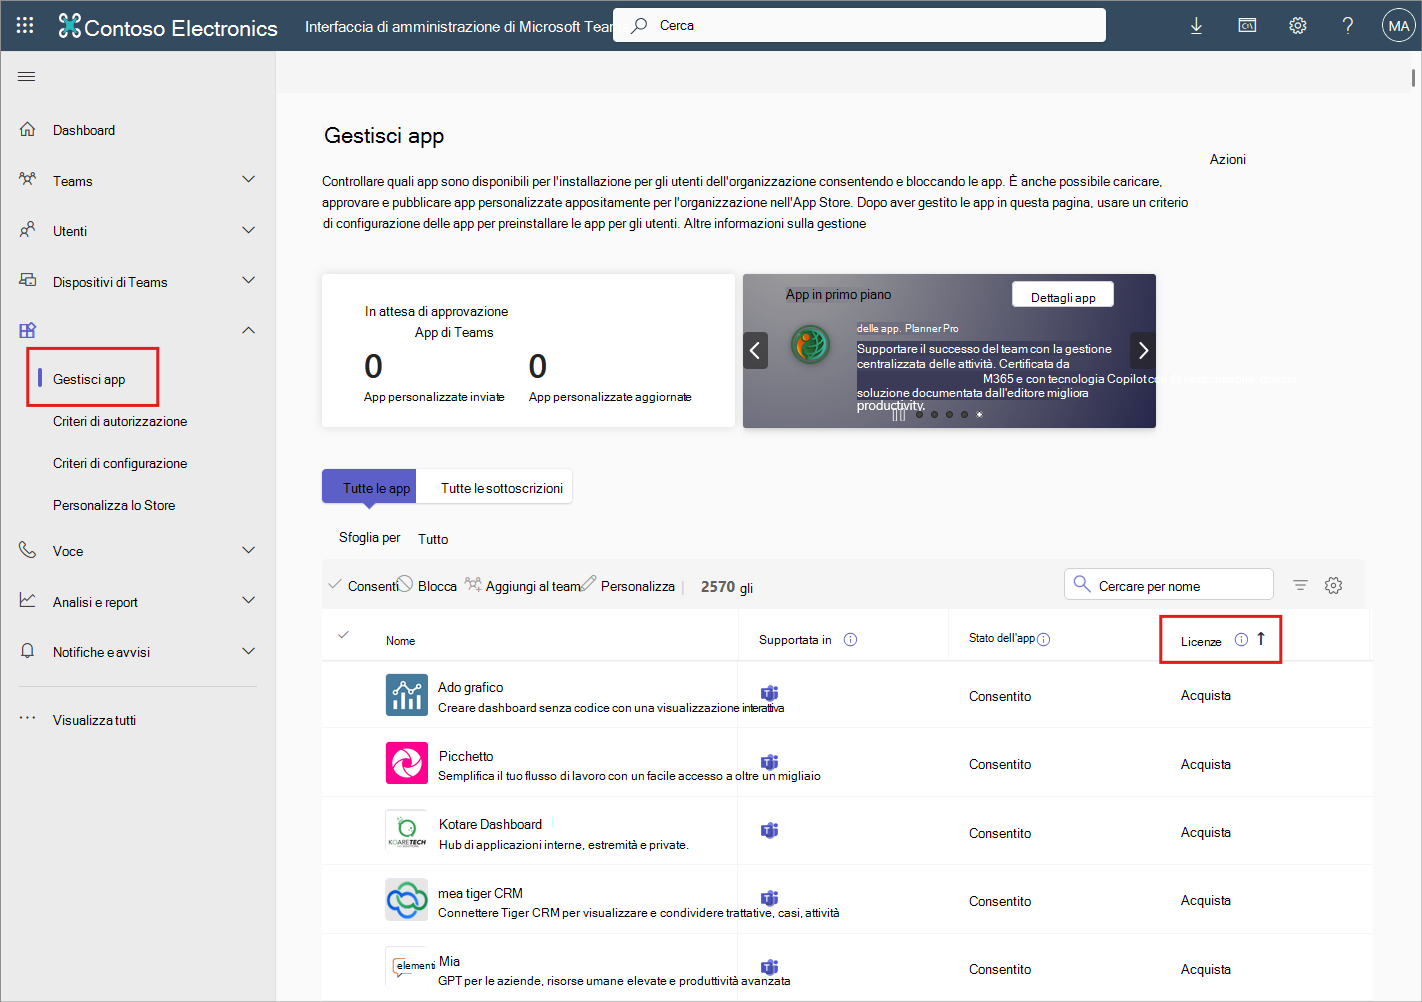Viewport: 1422px width, 1002px height.
Task: Show previous featured app in carousel
Action: point(755,350)
